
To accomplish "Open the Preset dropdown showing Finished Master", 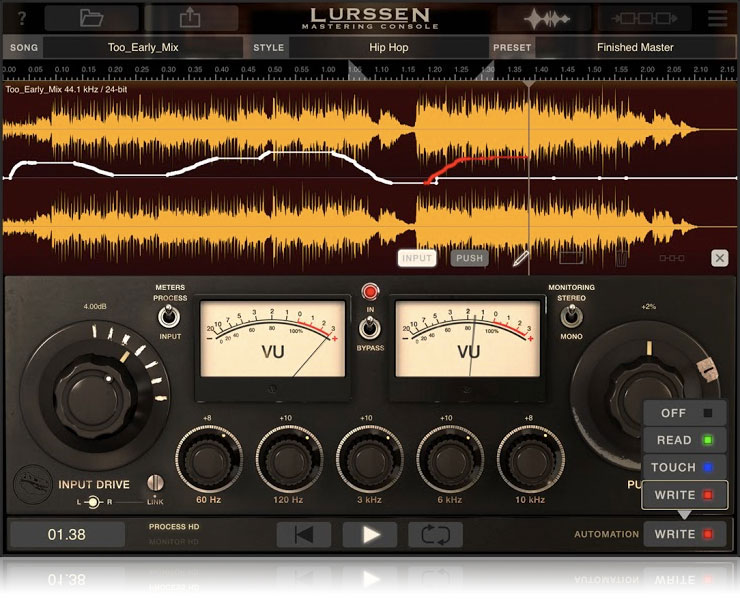I will (635, 47).
